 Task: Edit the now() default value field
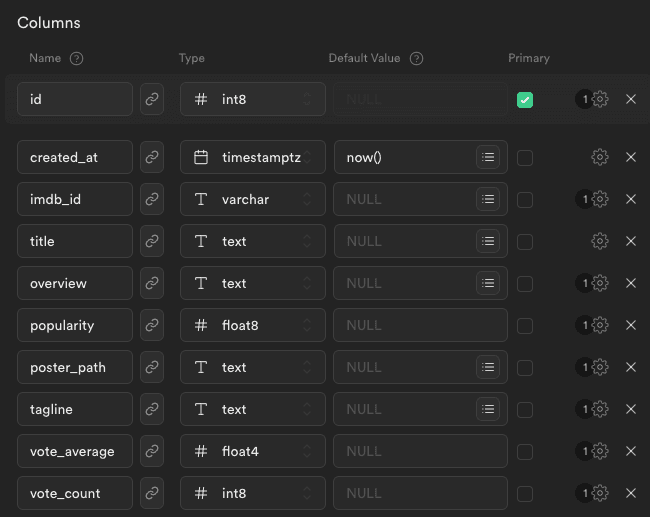[405, 157]
